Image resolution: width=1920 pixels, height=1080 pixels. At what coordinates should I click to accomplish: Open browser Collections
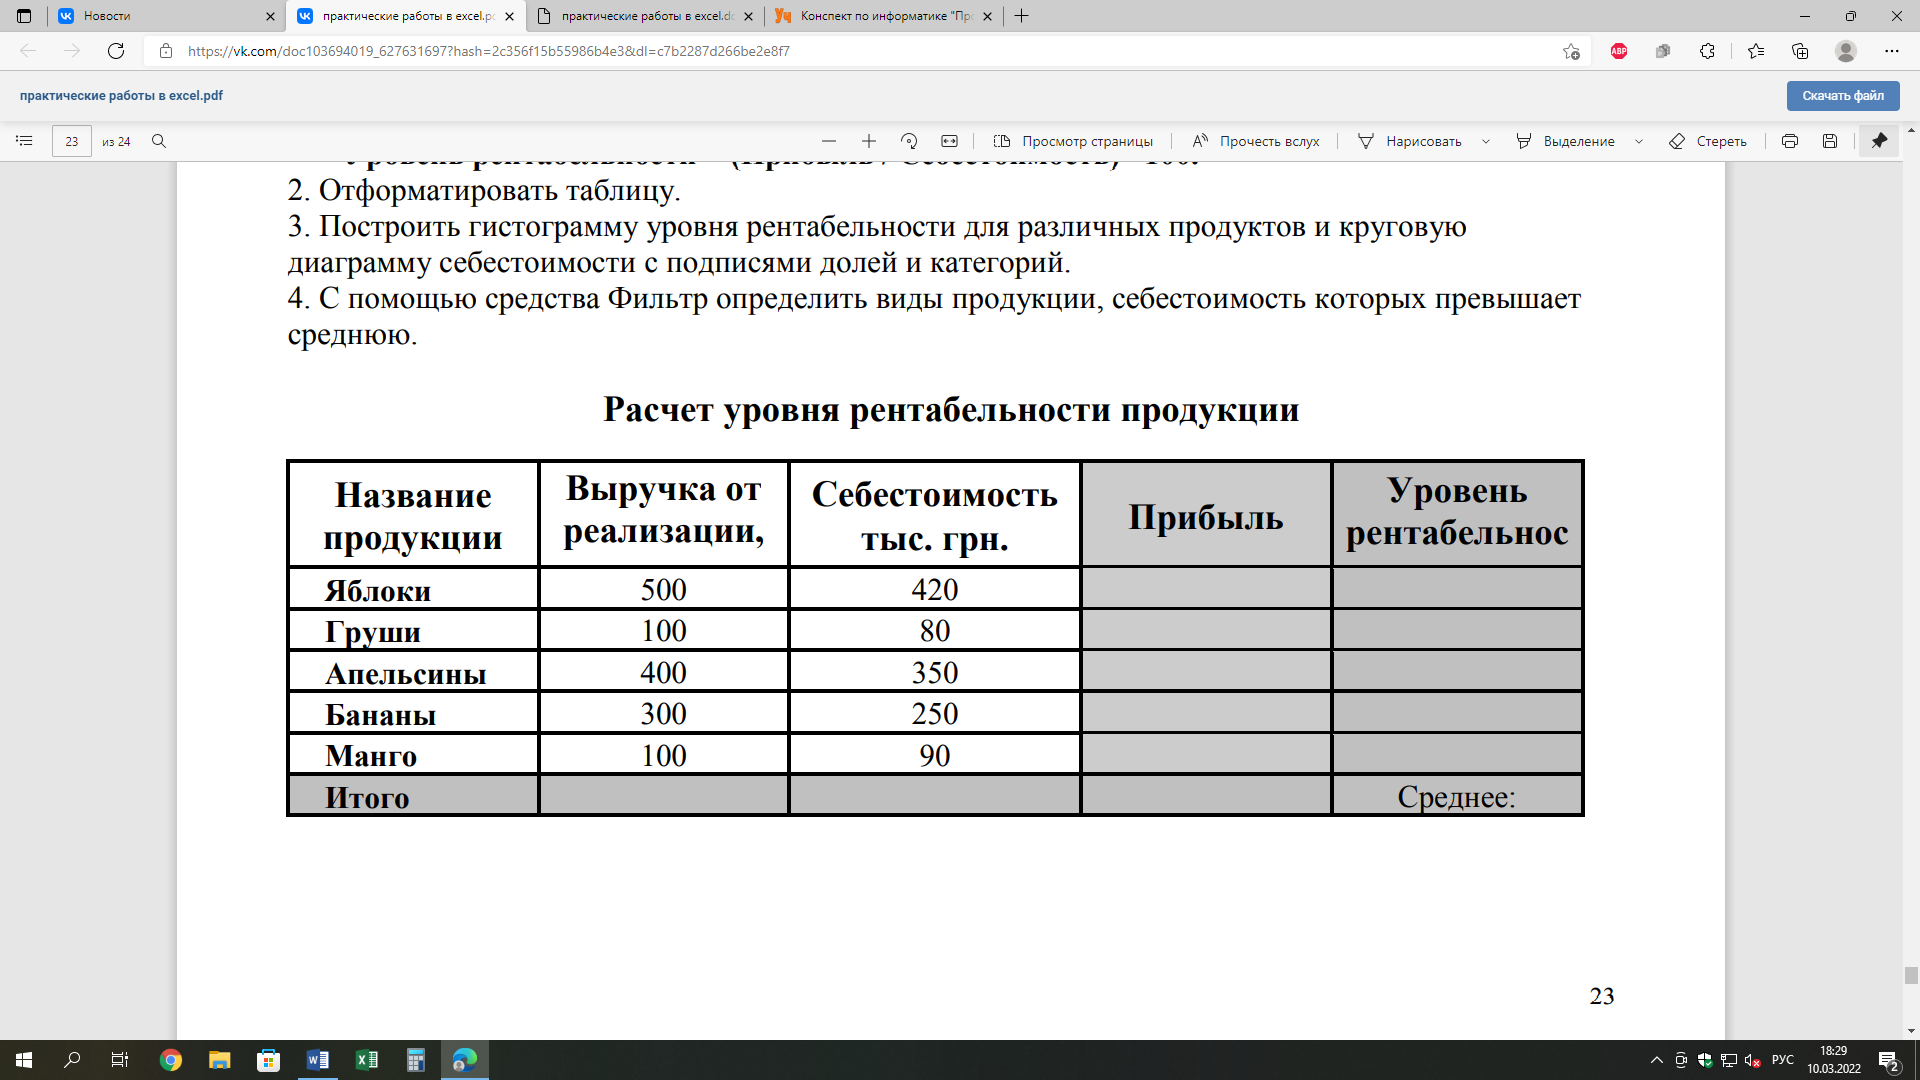[1800, 51]
